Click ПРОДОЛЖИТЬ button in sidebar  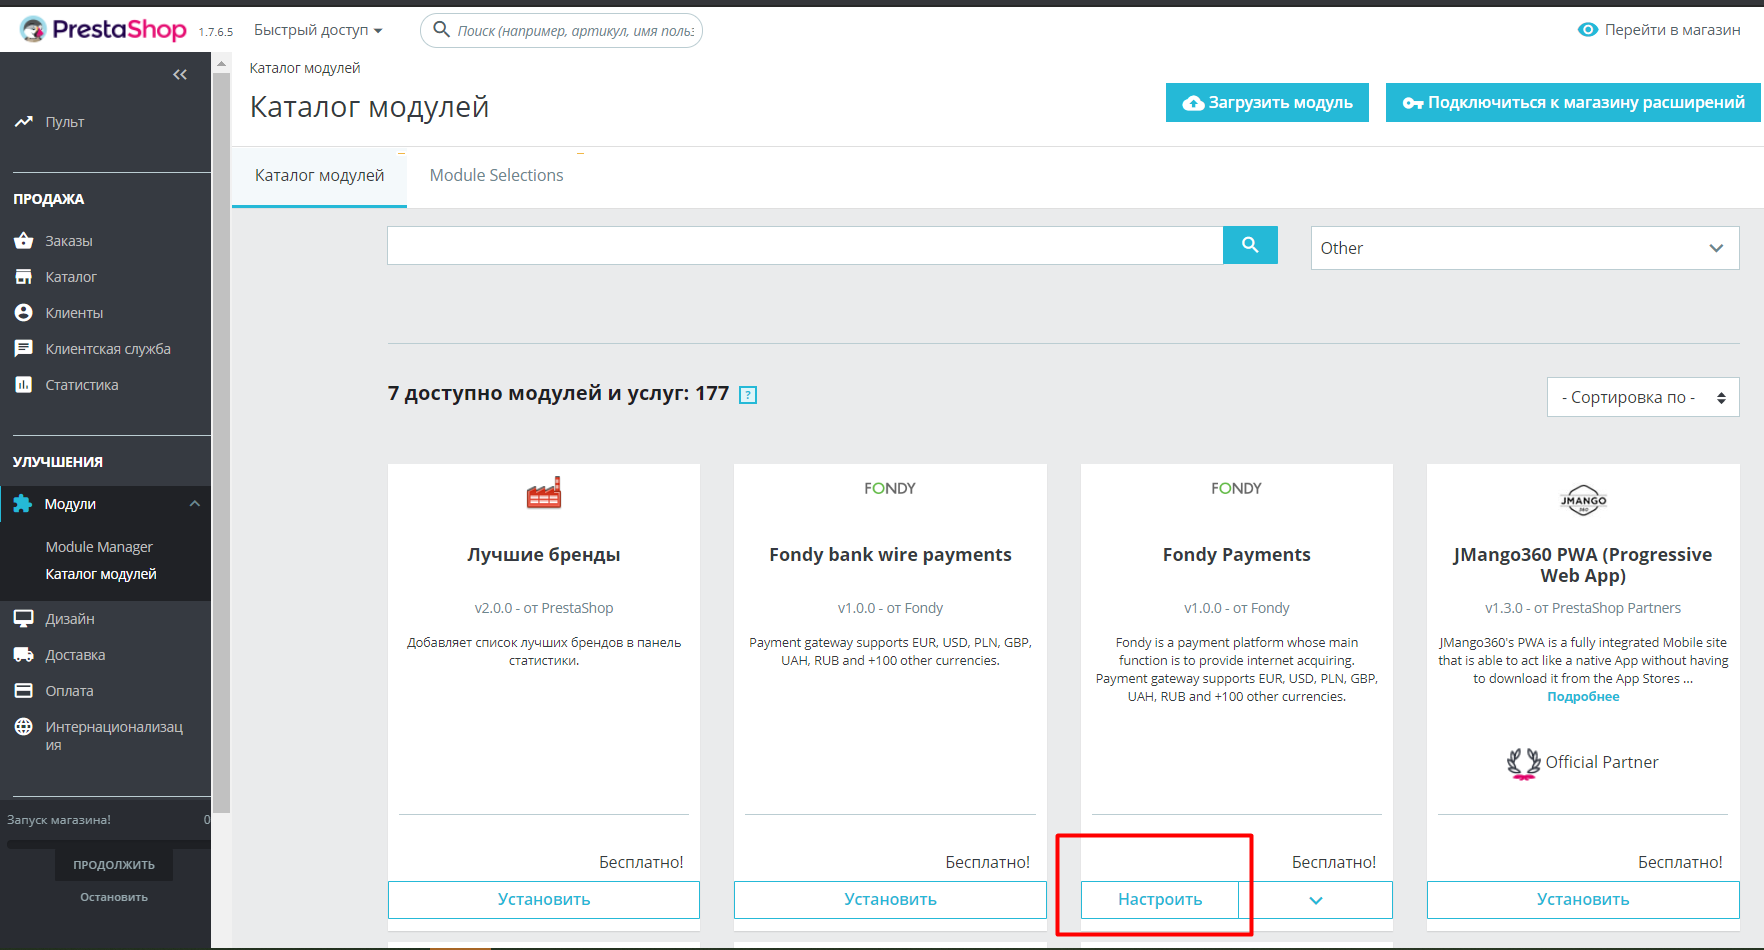click(x=114, y=865)
